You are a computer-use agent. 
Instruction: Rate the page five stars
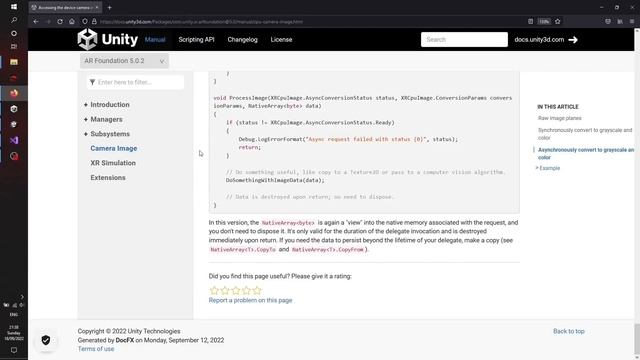[257, 290]
